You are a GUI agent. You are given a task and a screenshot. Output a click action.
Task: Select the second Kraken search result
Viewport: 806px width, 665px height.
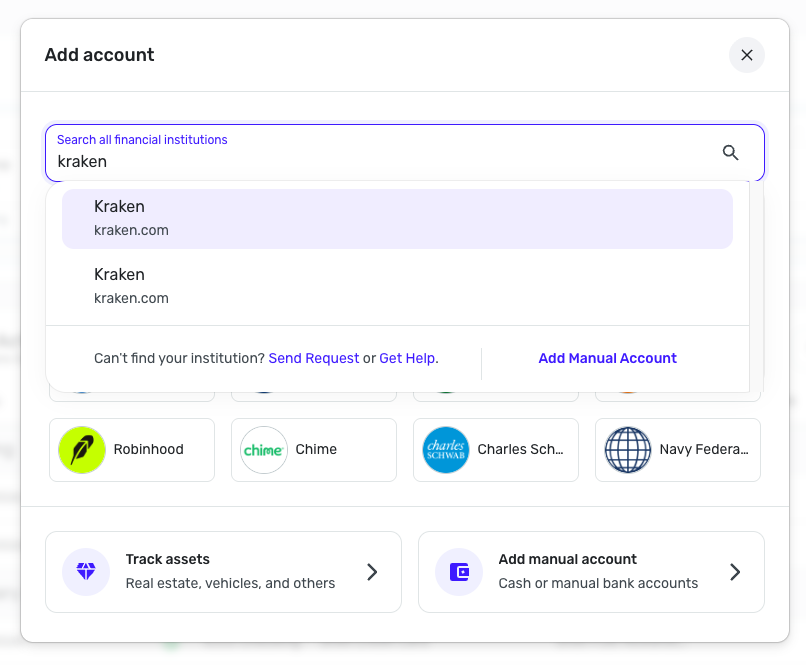[397, 286]
